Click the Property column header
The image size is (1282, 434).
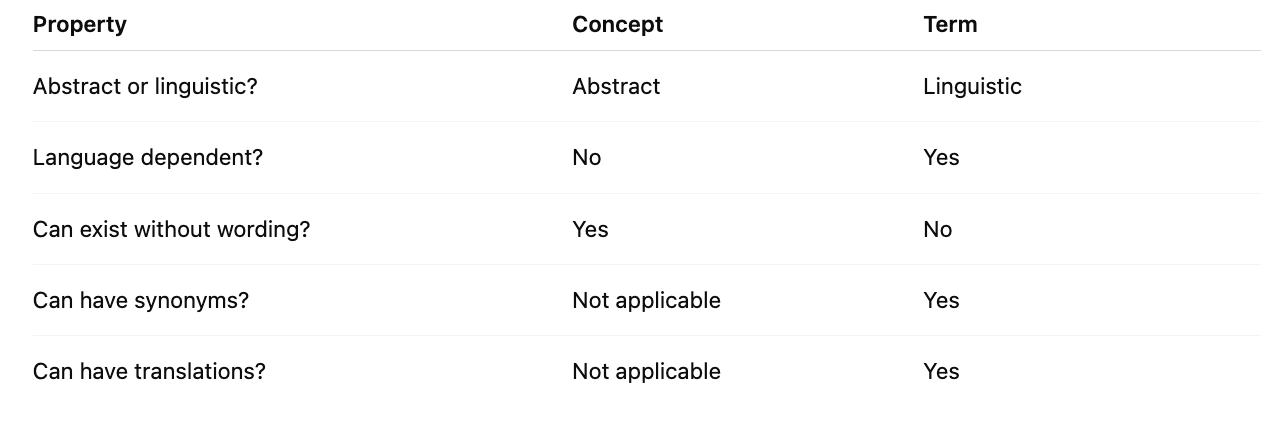[80, 25]
